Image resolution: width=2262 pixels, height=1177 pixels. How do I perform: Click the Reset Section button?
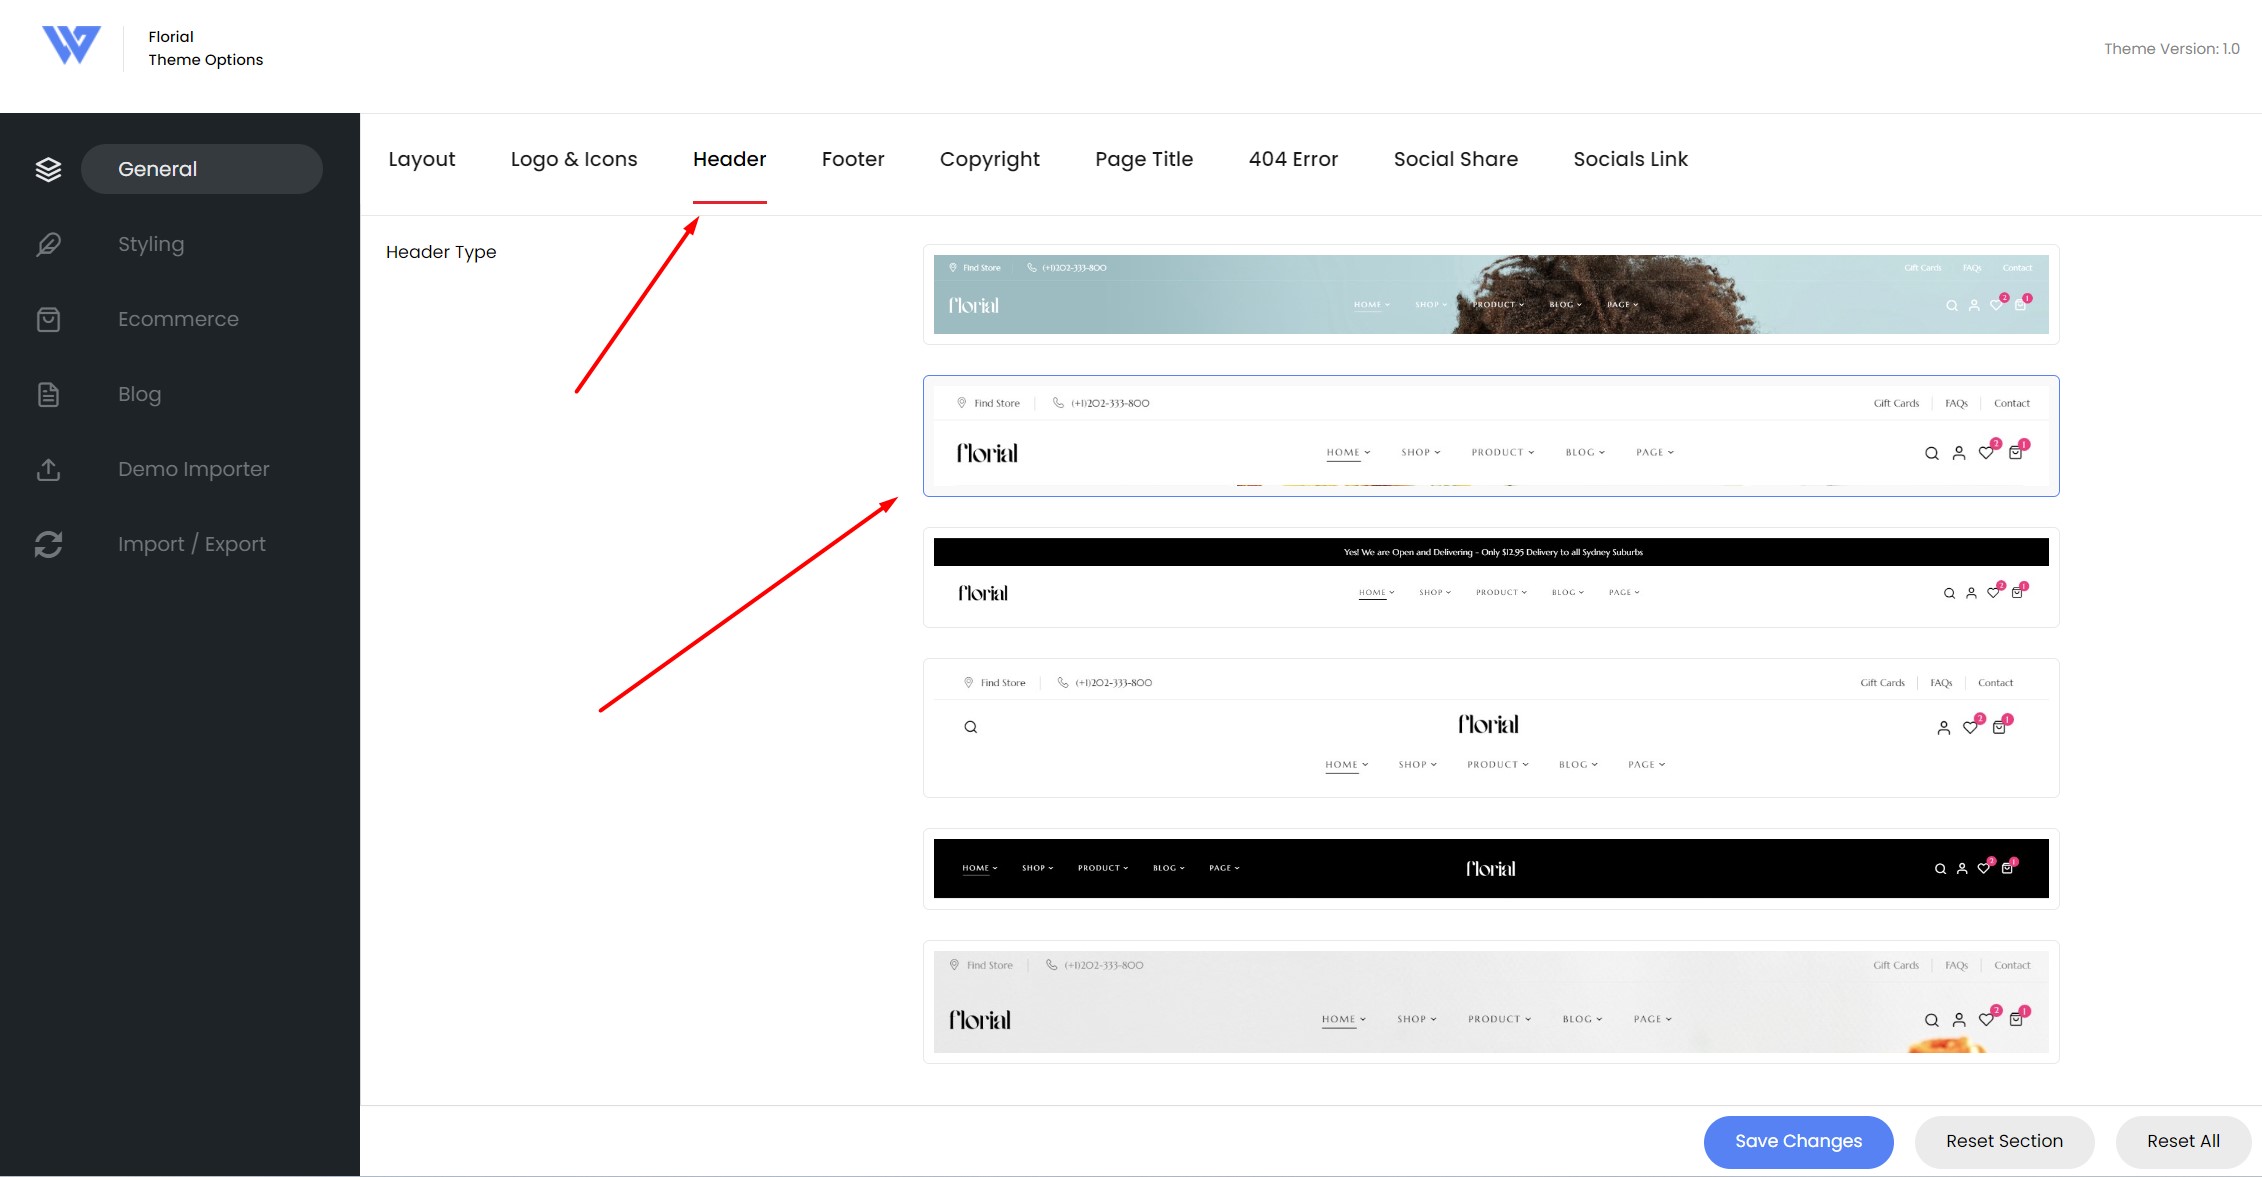pyautogui.click(x=2004, y=1141)
